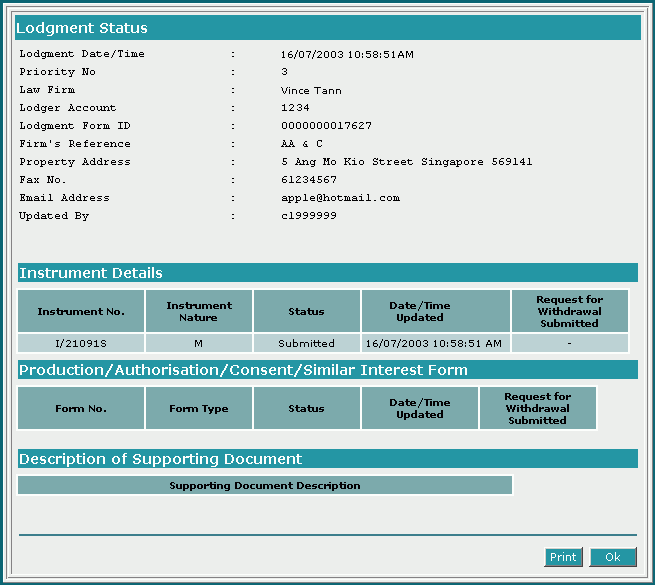Click the Status header in Instrument Details
The image size is (655, 585).
click(x=307, y=311)
